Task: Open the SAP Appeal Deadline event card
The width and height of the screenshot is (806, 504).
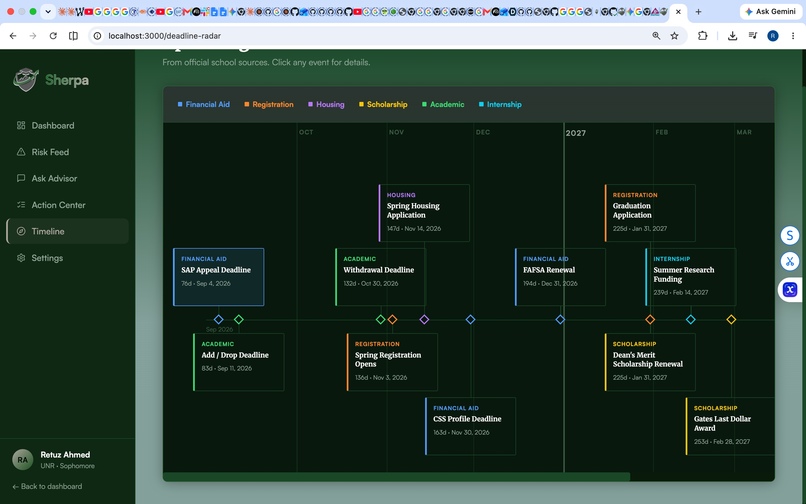Action: (219, 277)
